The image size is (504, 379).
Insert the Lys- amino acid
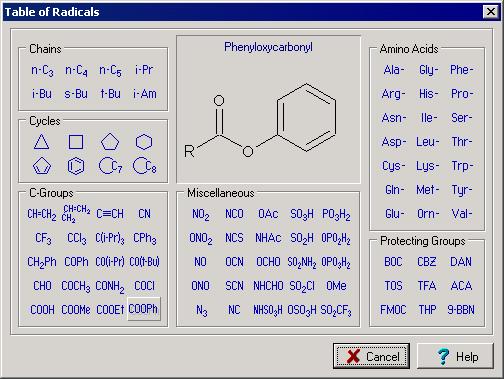(428, 166)
